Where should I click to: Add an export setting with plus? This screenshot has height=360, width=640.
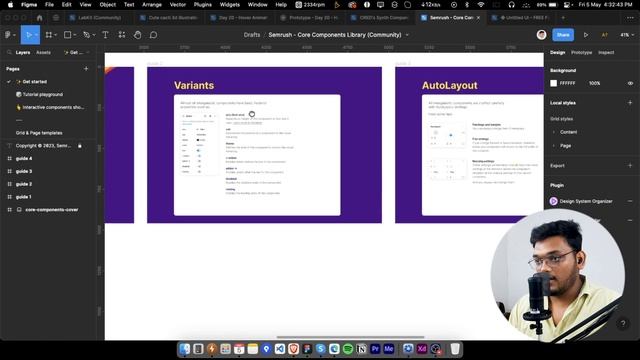tap(630, 165)
